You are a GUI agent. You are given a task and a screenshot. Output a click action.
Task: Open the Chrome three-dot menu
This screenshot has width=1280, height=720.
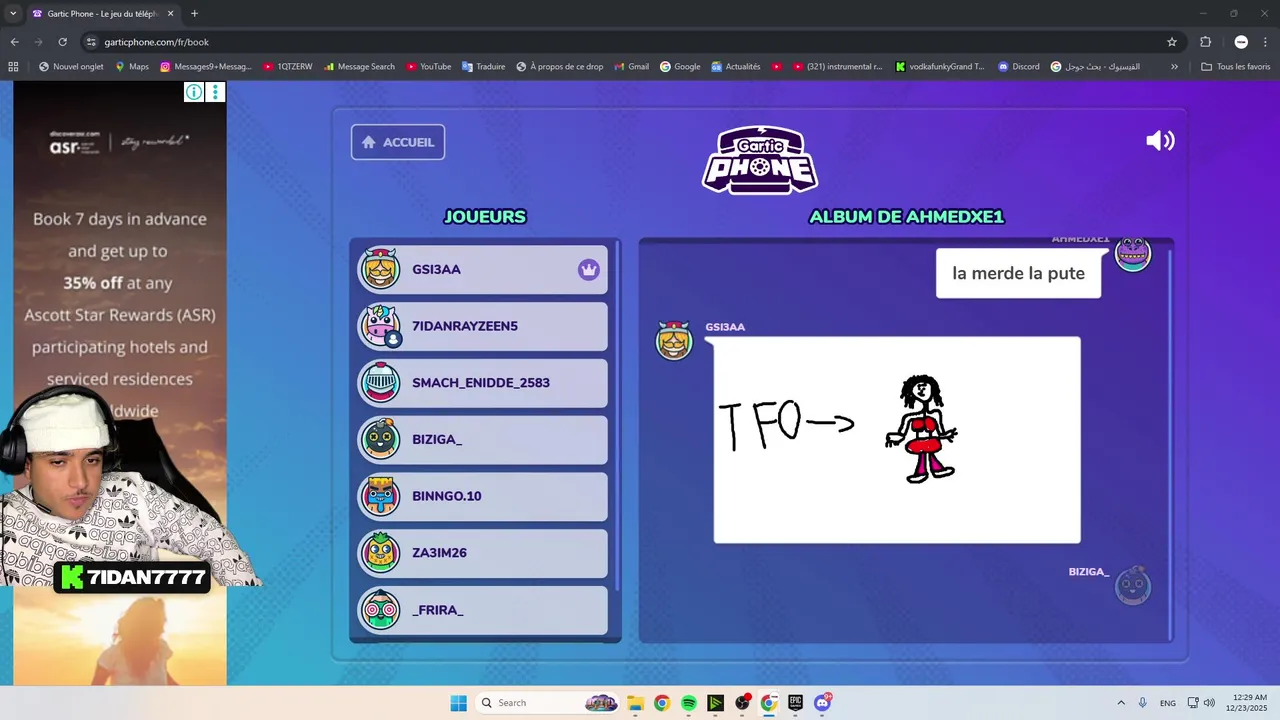click(1265, 42)
